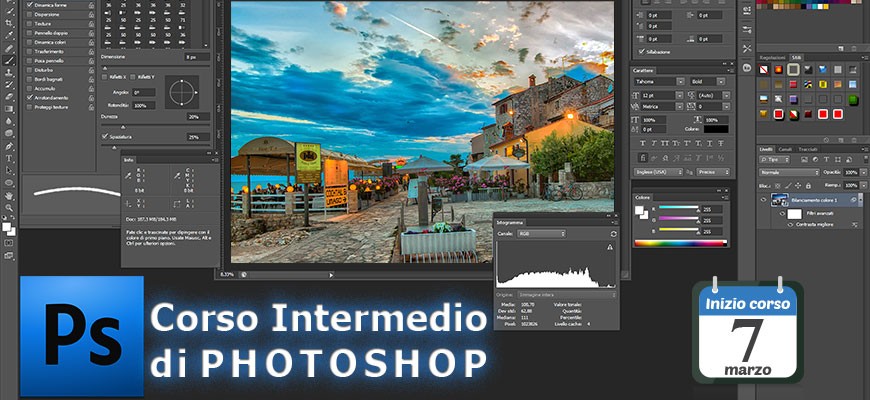This screenshot has height=400, width=870.
Task: Enable the Texture brush option checkbox
Action: [x=29, y=24]
